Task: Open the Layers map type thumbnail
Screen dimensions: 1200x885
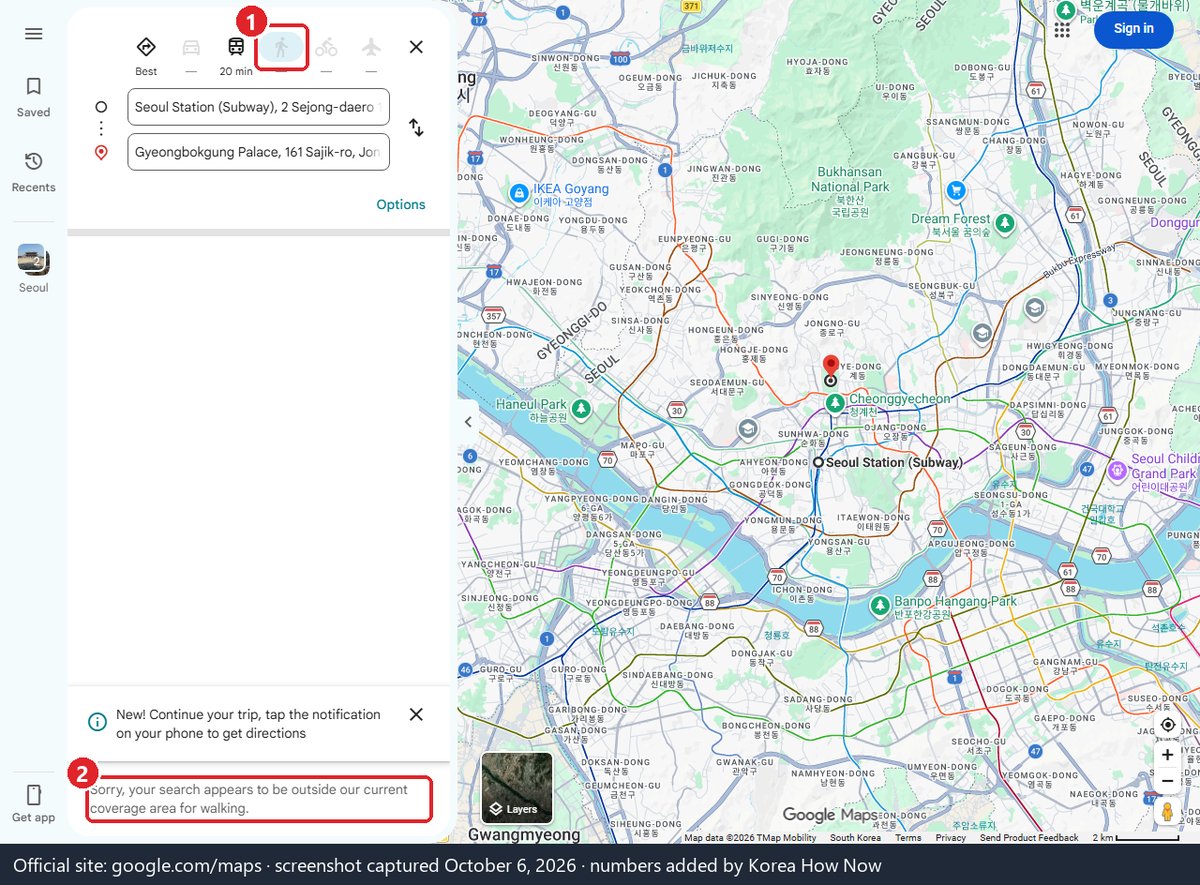Action: [x=517, y=788]
